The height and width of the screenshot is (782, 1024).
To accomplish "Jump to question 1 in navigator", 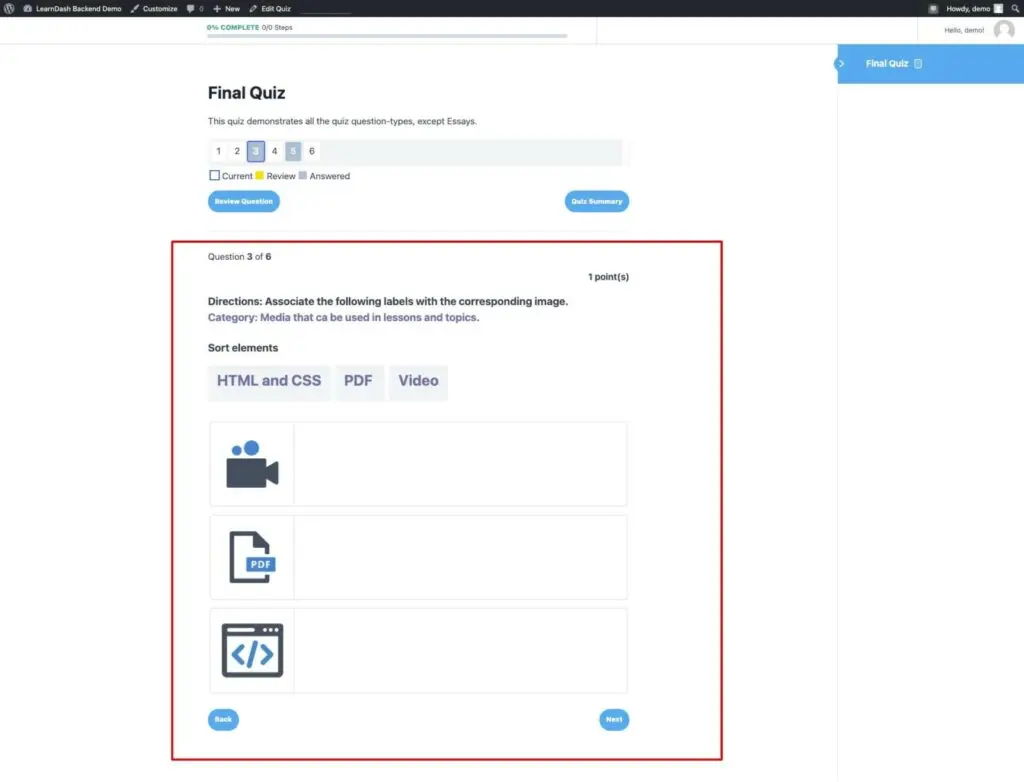I will (x=218, y=151).
